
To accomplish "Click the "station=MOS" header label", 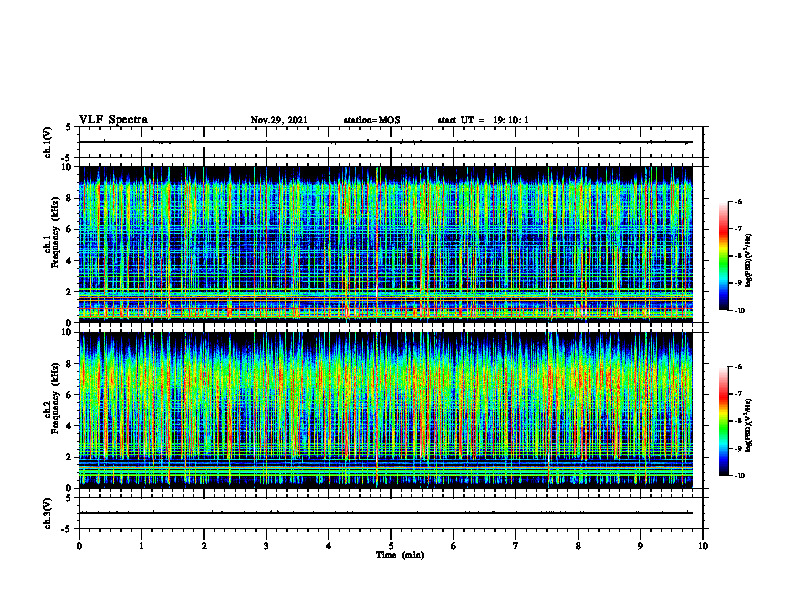I will 372,120.
